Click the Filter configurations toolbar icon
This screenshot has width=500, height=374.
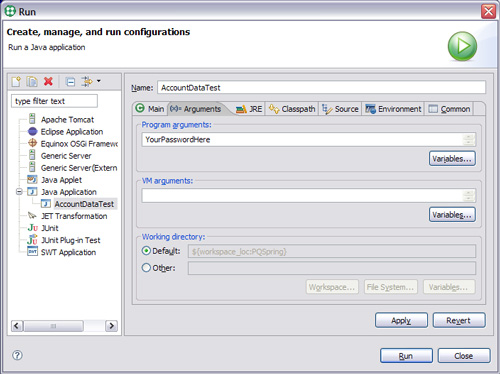click(87, 82)
